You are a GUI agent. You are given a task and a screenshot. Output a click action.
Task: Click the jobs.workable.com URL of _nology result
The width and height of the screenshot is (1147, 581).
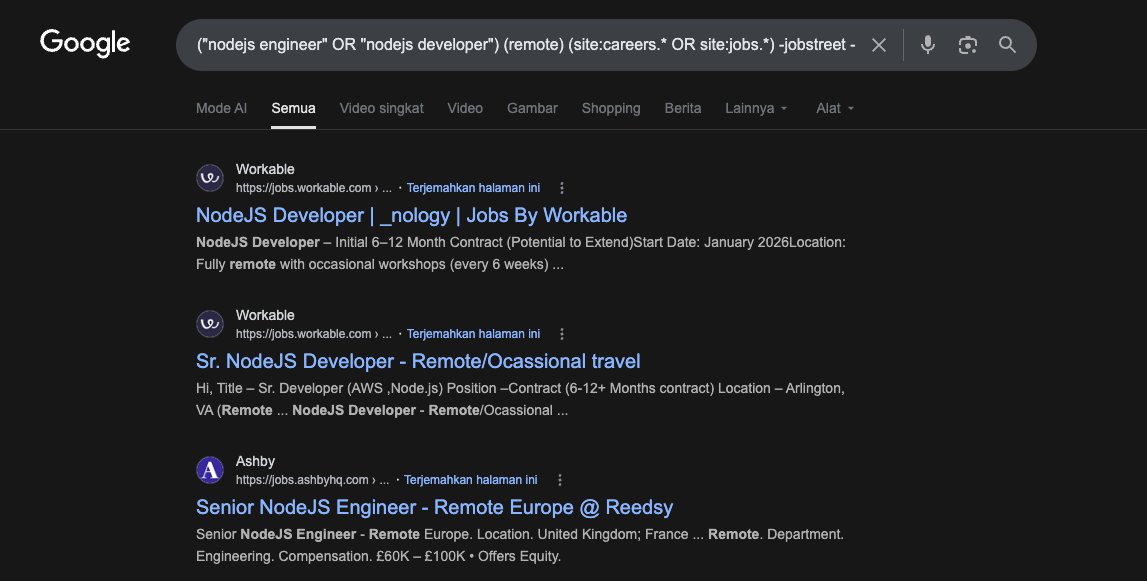point(313,188)
